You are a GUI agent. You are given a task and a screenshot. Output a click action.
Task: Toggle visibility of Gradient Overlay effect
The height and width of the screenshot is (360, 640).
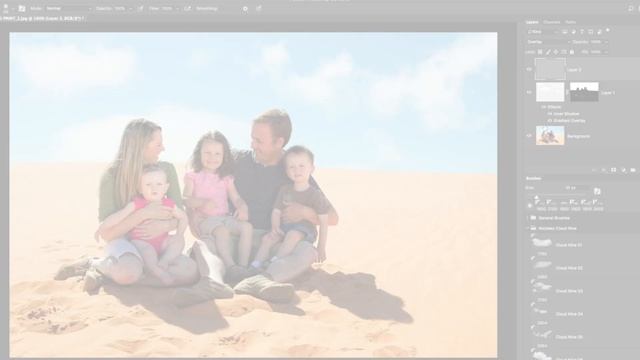coord(550,121)
